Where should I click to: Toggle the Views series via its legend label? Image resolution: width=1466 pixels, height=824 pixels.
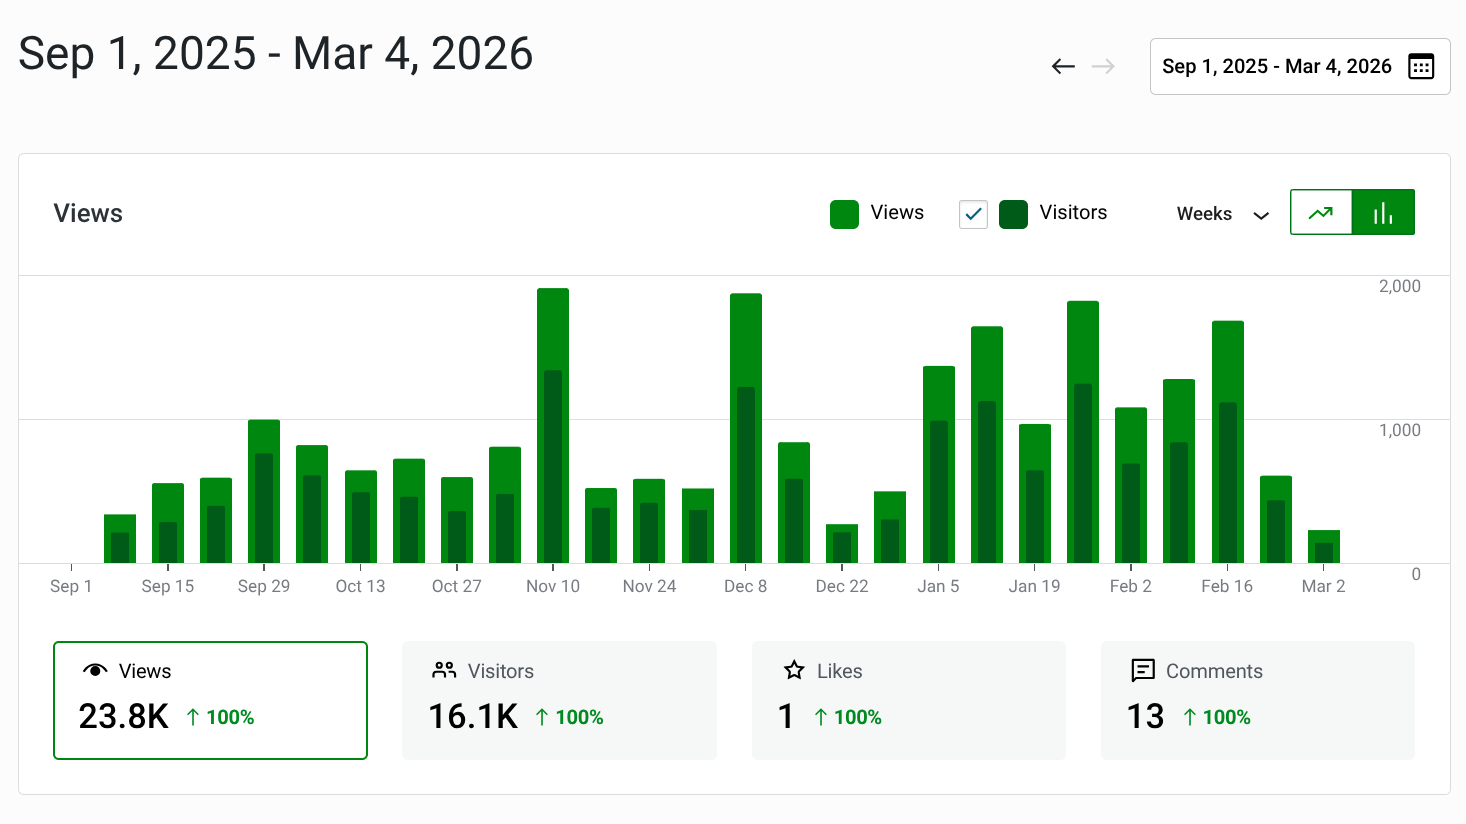[898, 212]
